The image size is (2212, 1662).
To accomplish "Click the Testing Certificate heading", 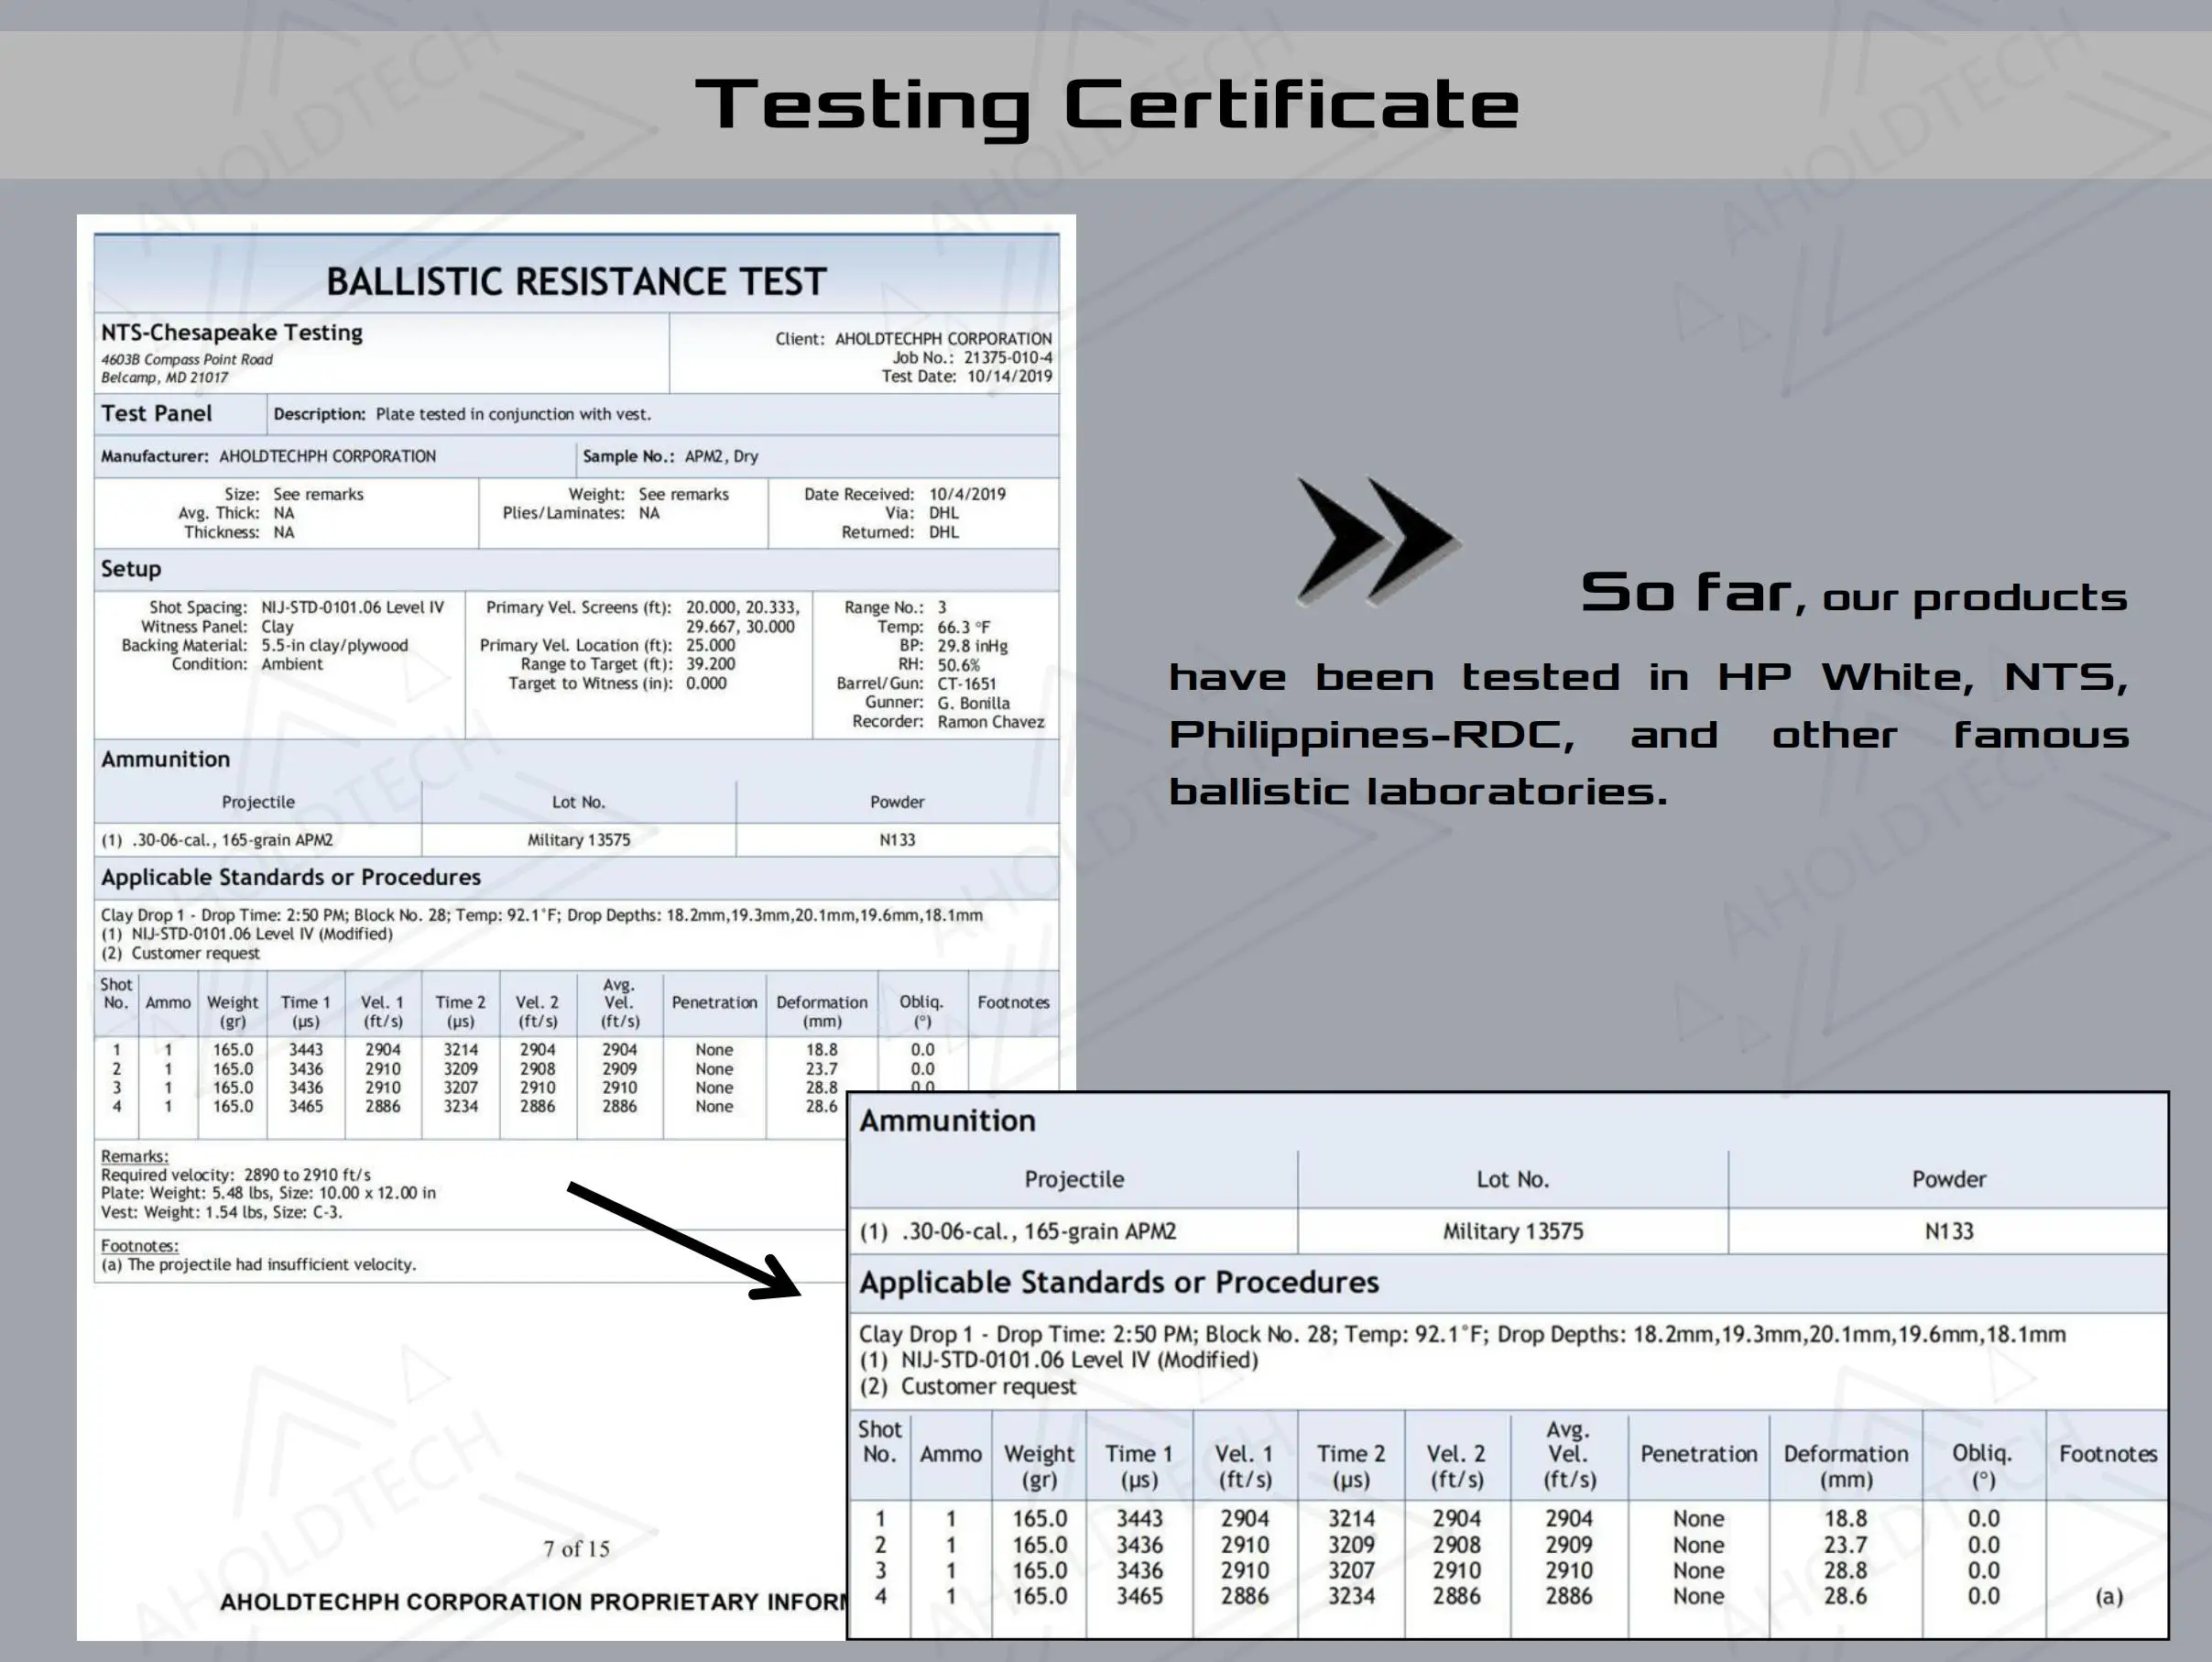I will (x=1106, y=104).
